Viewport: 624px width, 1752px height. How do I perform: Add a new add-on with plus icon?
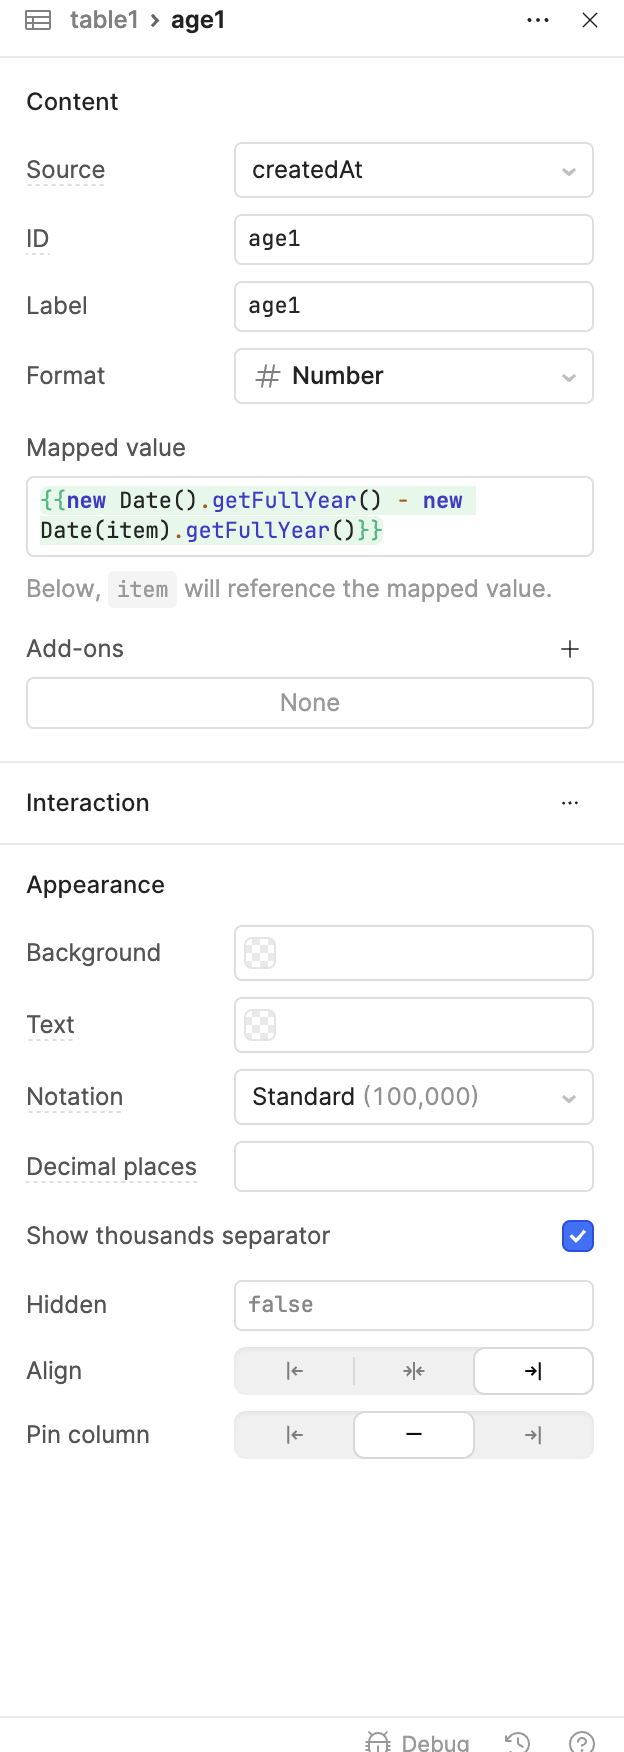(x=570, y=649)
